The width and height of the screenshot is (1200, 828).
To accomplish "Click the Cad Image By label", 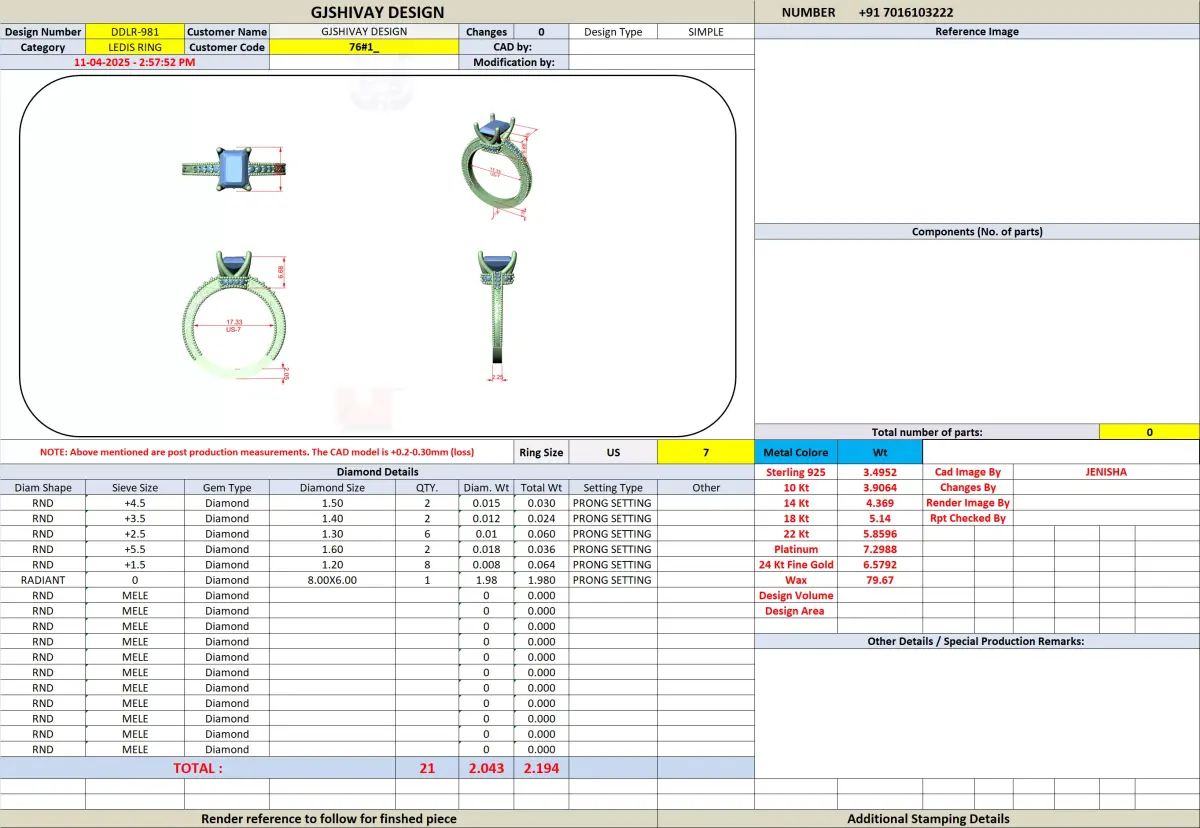I will pos(968,472).
